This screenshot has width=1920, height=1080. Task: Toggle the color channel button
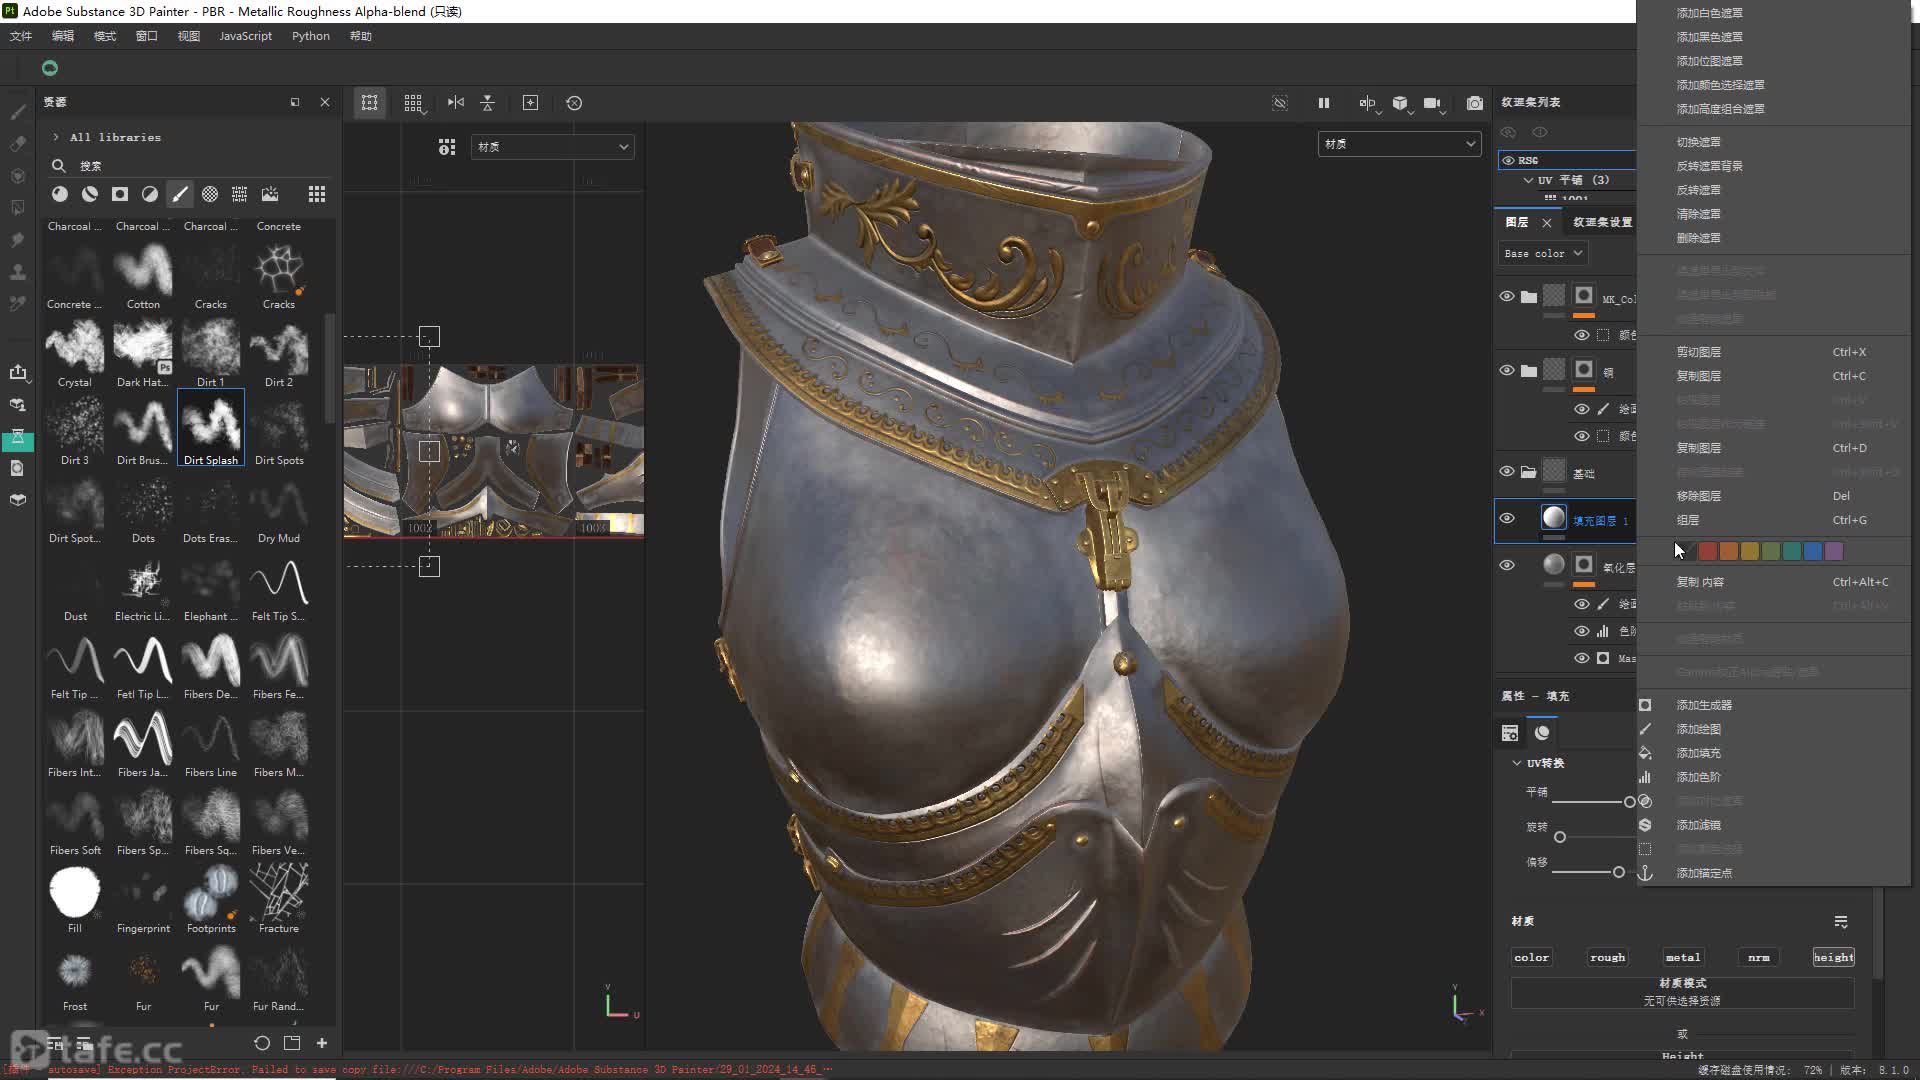(x=1531, y=958)
